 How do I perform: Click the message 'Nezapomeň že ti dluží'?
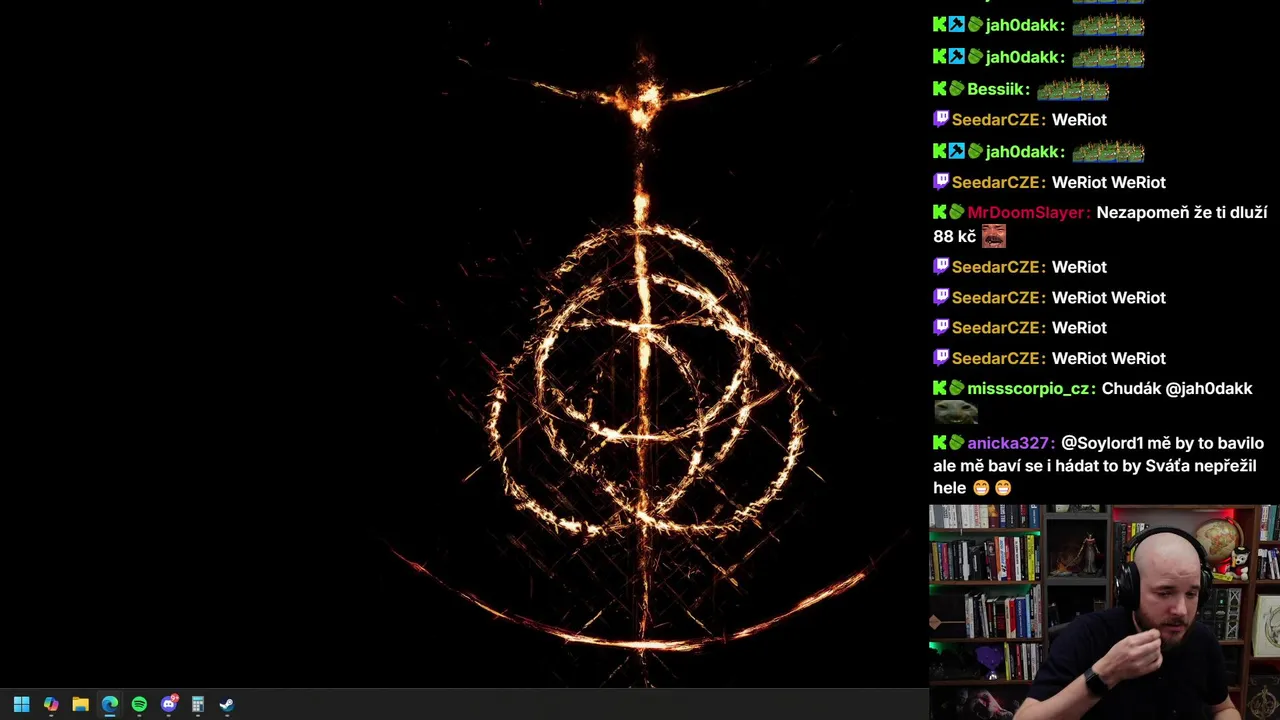coord(1182,212)
